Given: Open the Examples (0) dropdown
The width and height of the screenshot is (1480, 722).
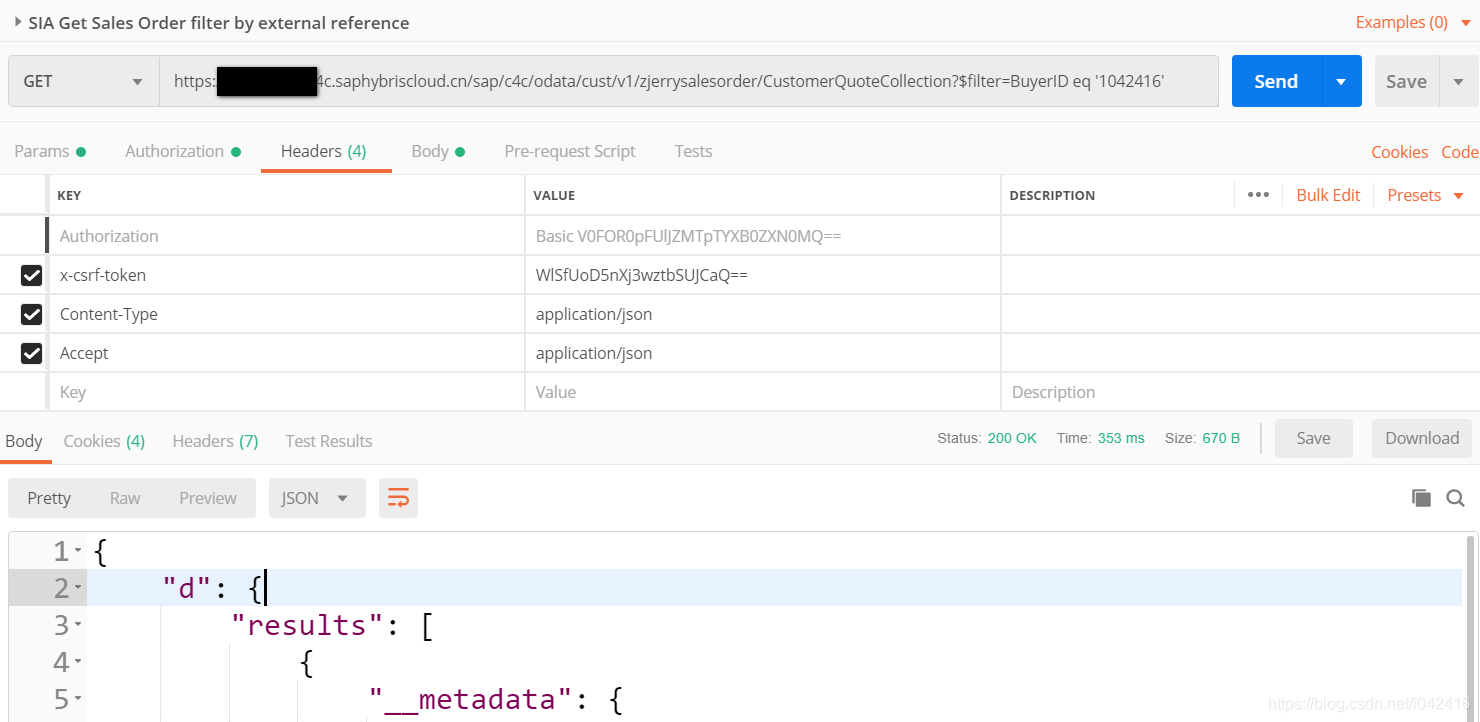Looking at the screenshot, I should tap(1413, 22).
